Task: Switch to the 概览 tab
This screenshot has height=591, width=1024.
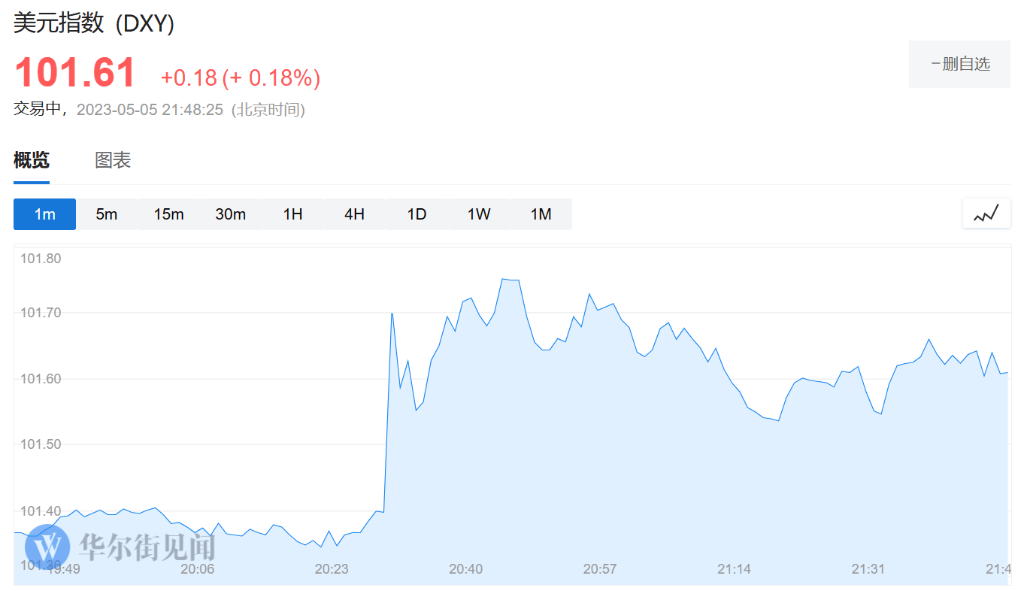Action: 33,160
